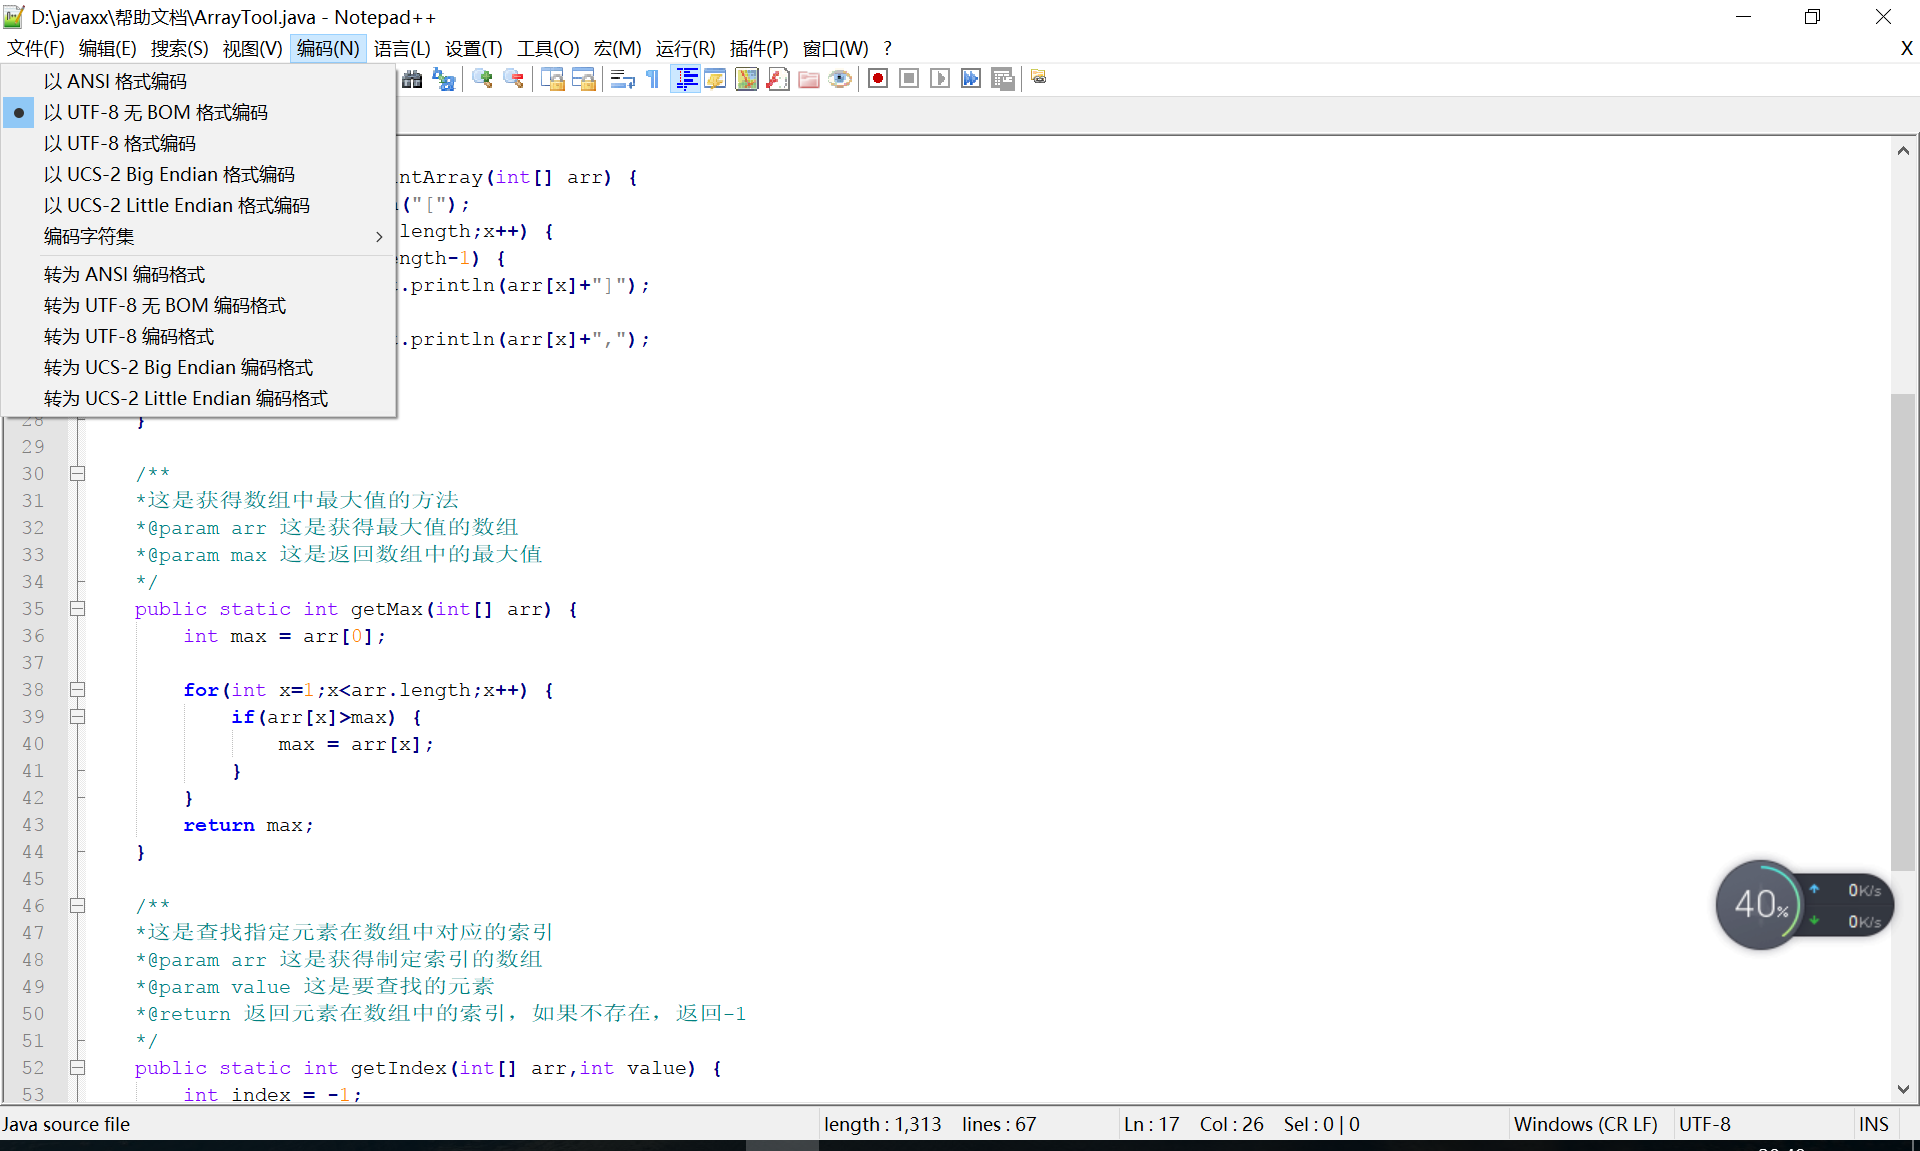Click the Zoom Out magnifier icon
This screenshot has height=1151, width=1920.
point(514,79)
